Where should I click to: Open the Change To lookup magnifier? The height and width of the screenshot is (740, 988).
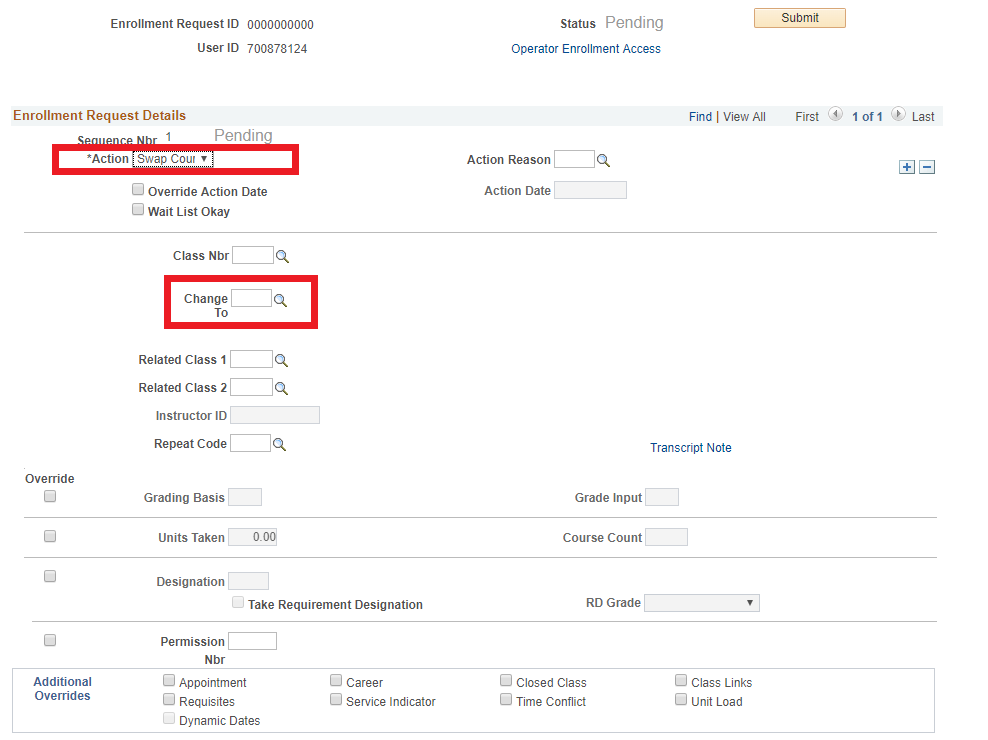pyautogui.click(x=280, y=300)
